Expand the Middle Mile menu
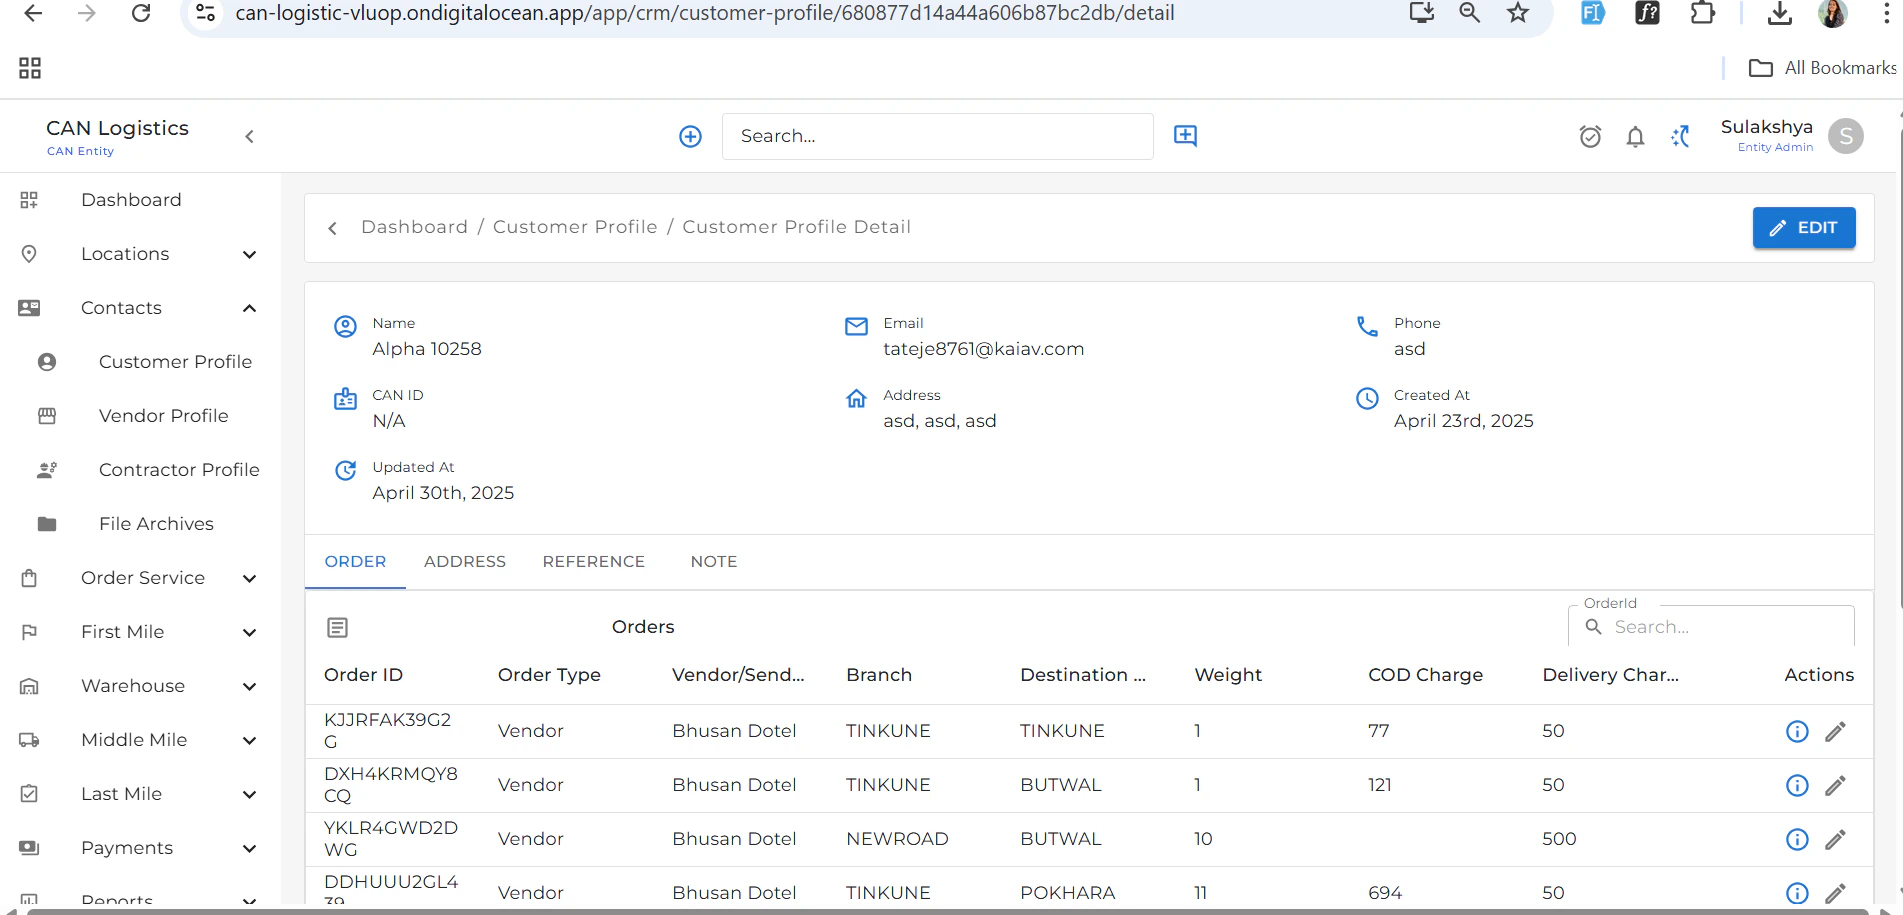This screenshot has height=915, width=1903. (140, 740)
